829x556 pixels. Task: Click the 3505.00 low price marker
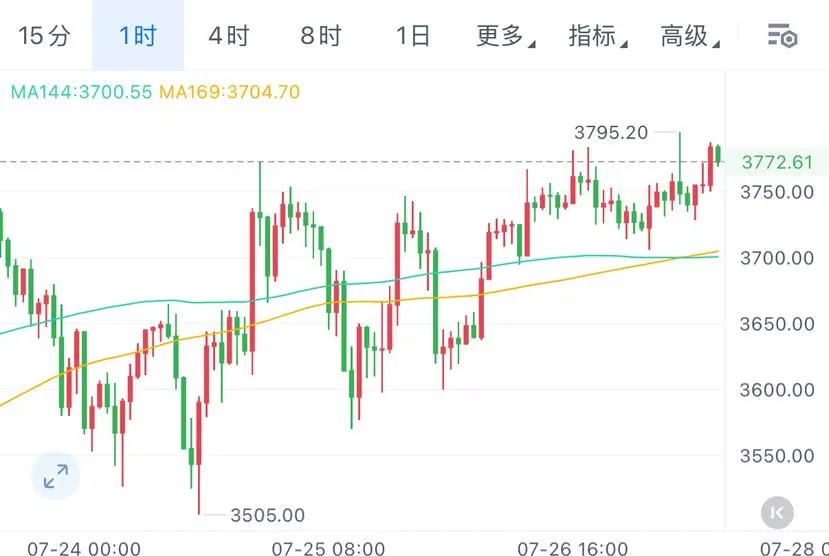[x=268, y=515]
